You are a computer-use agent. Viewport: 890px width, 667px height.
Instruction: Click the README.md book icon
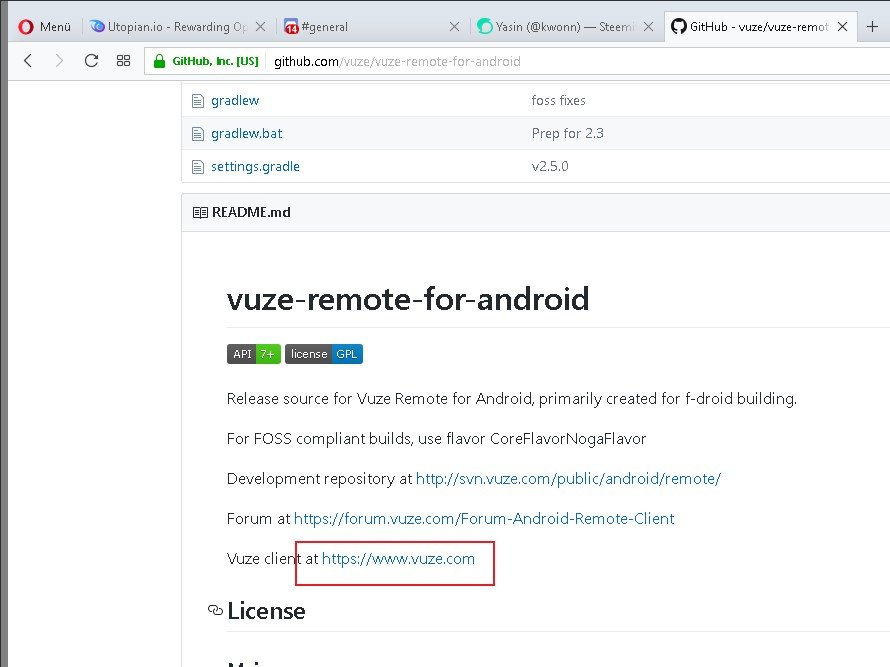[200, 212]
